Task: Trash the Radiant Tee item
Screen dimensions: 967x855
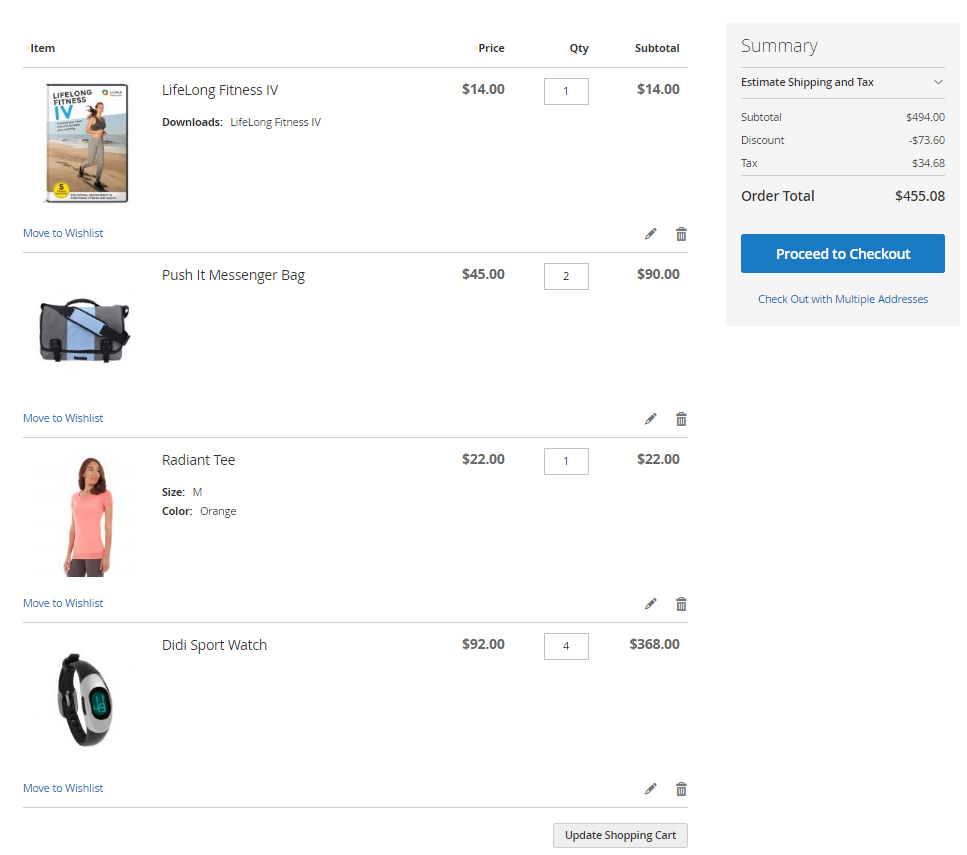Action: tap(681, 604)
